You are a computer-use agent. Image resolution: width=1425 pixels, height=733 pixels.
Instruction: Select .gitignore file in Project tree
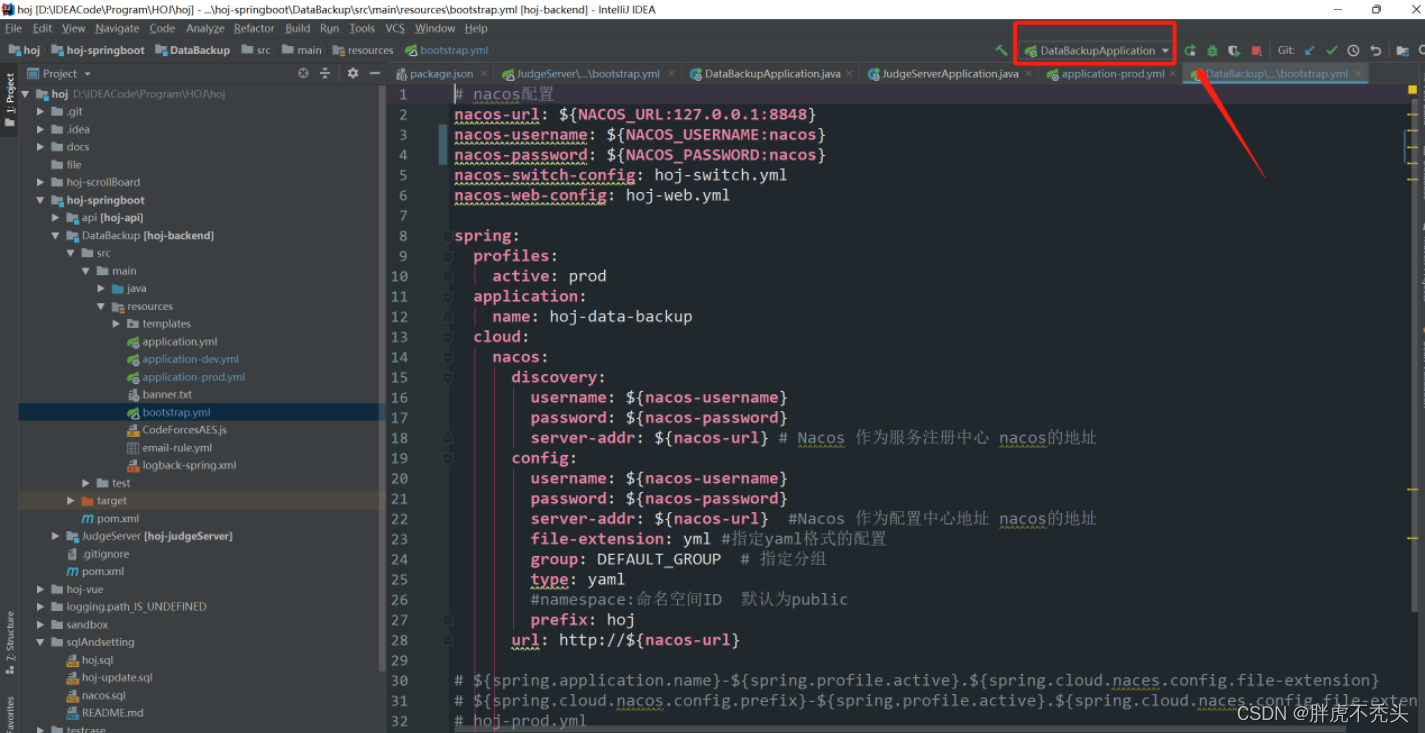tap(97, 554)
